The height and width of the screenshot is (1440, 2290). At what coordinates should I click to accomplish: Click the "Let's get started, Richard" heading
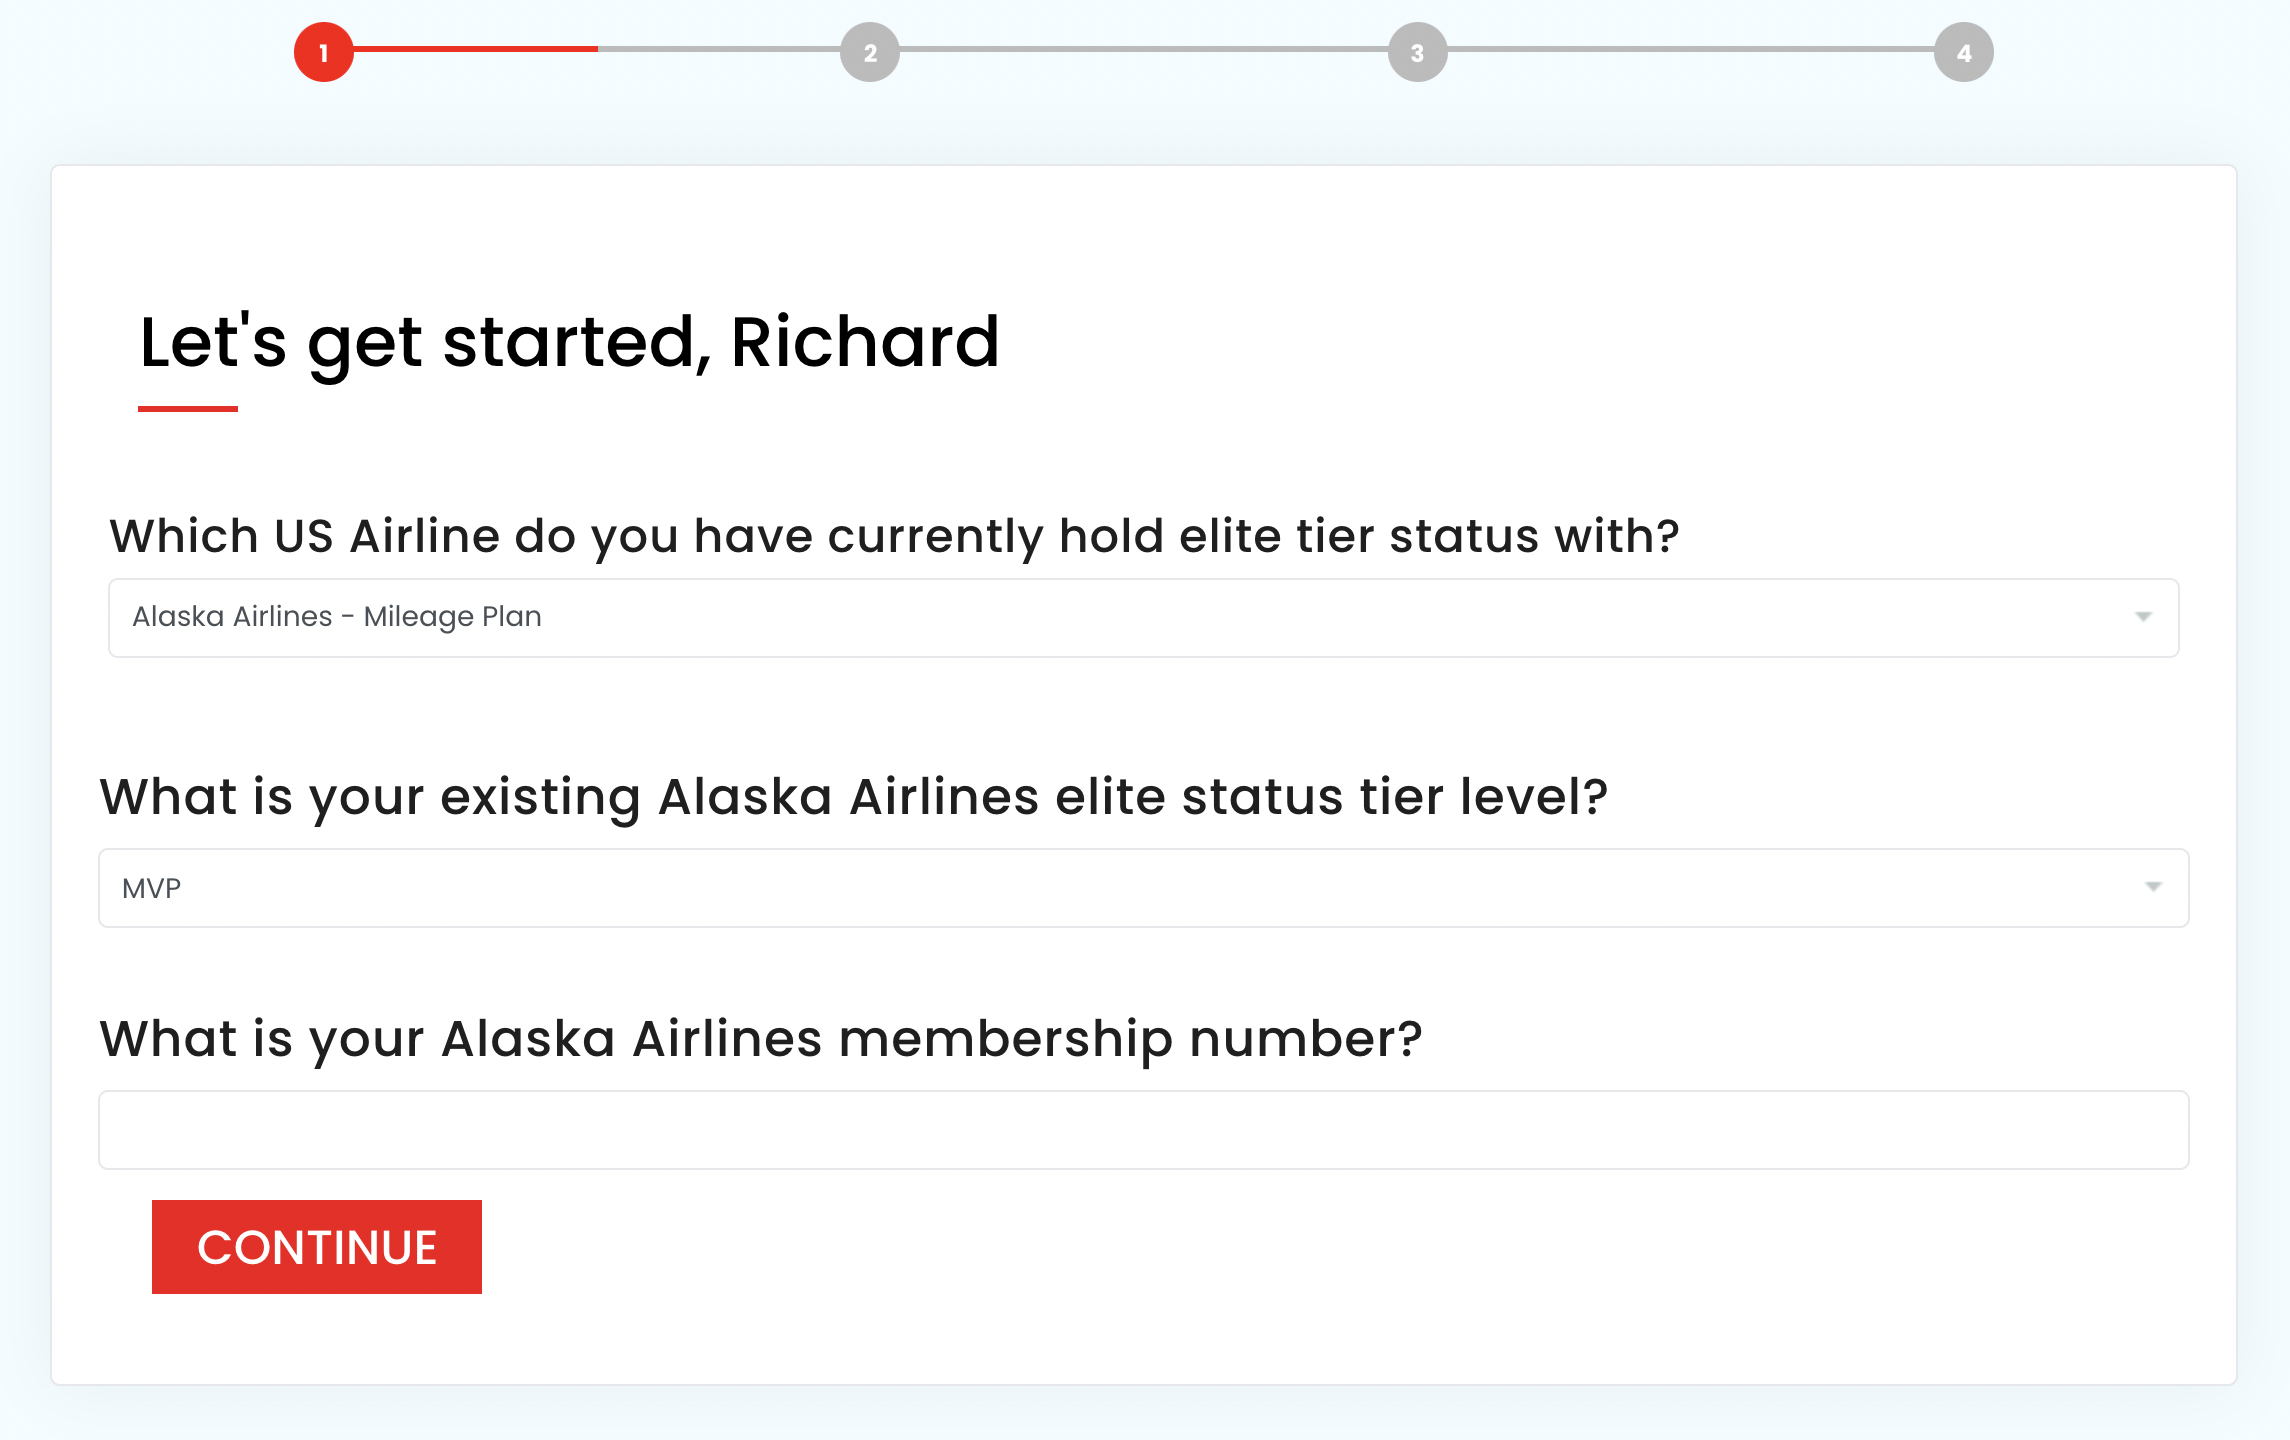point(569,342)
